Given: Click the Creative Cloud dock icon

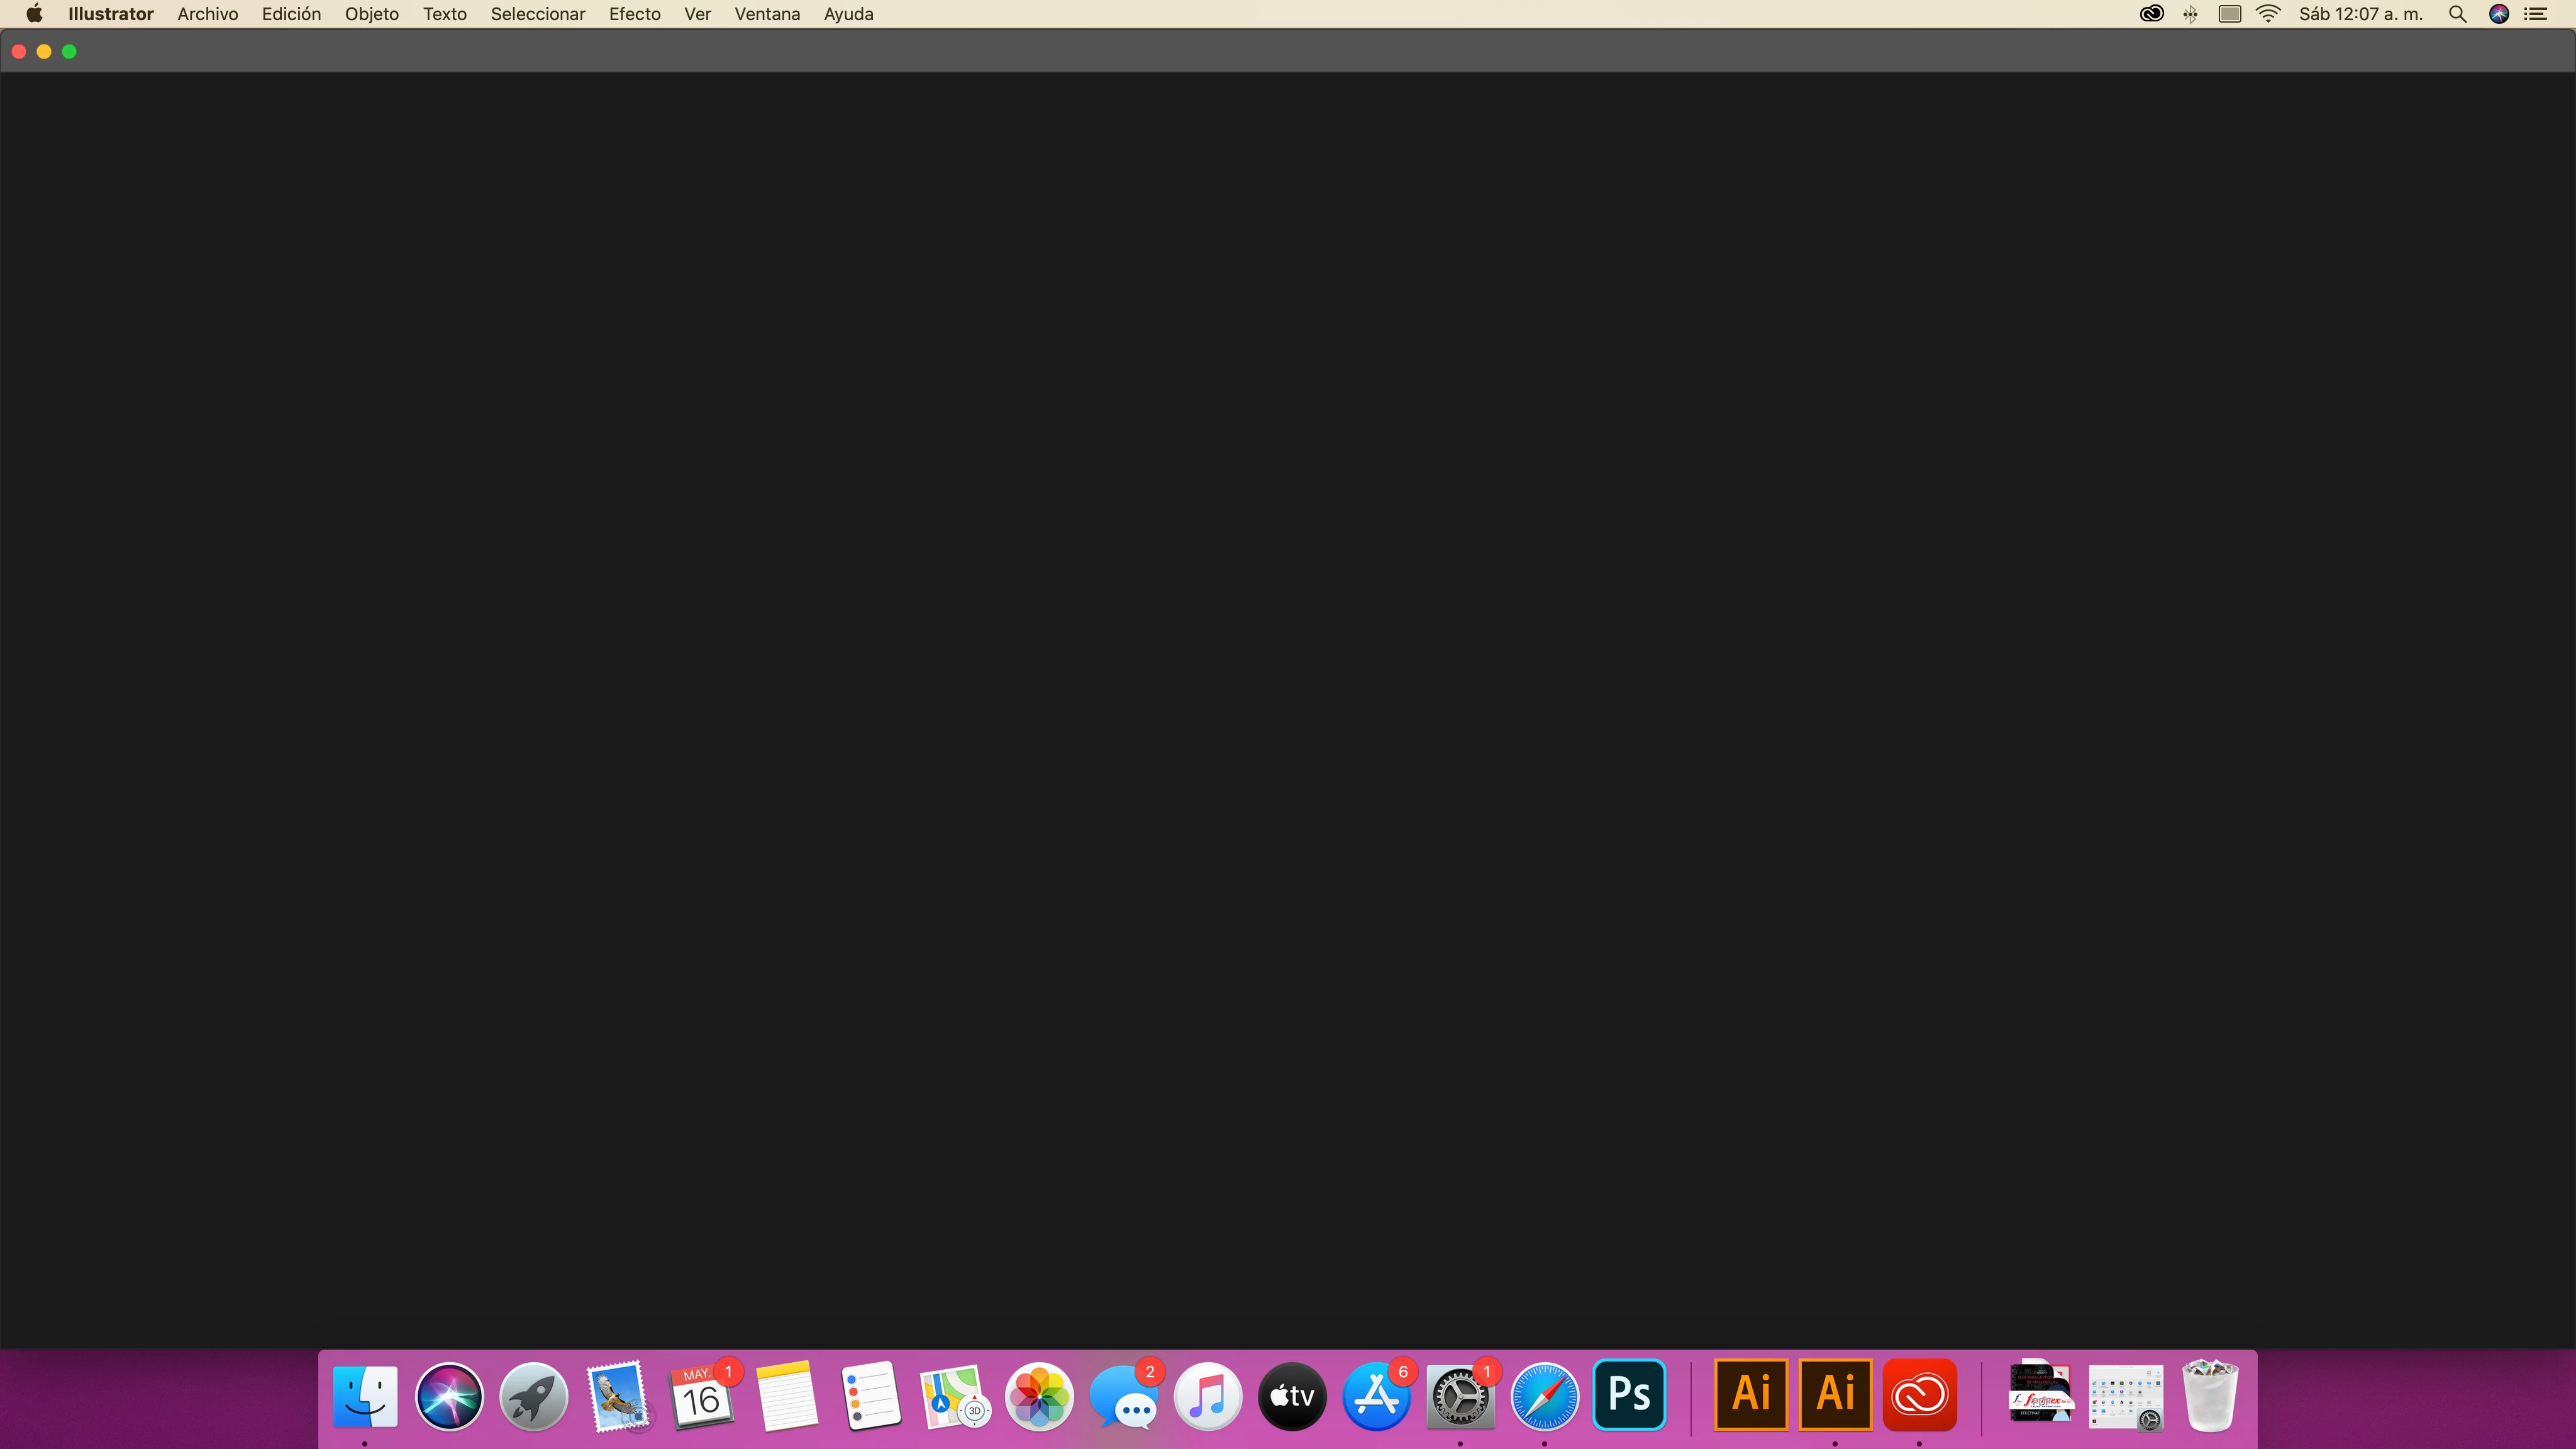Looking at the screenshot, I should [1919, 1394].
